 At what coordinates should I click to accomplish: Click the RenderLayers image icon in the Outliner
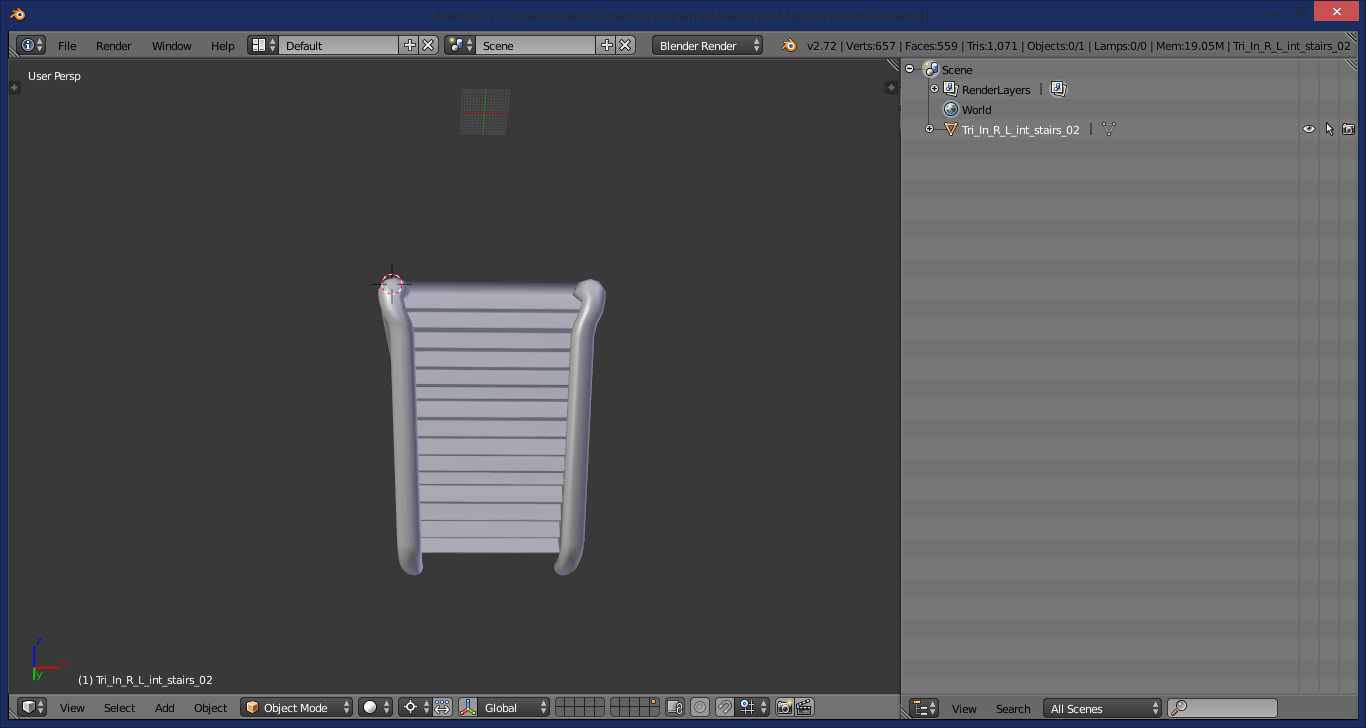[x=1058, y=89]
